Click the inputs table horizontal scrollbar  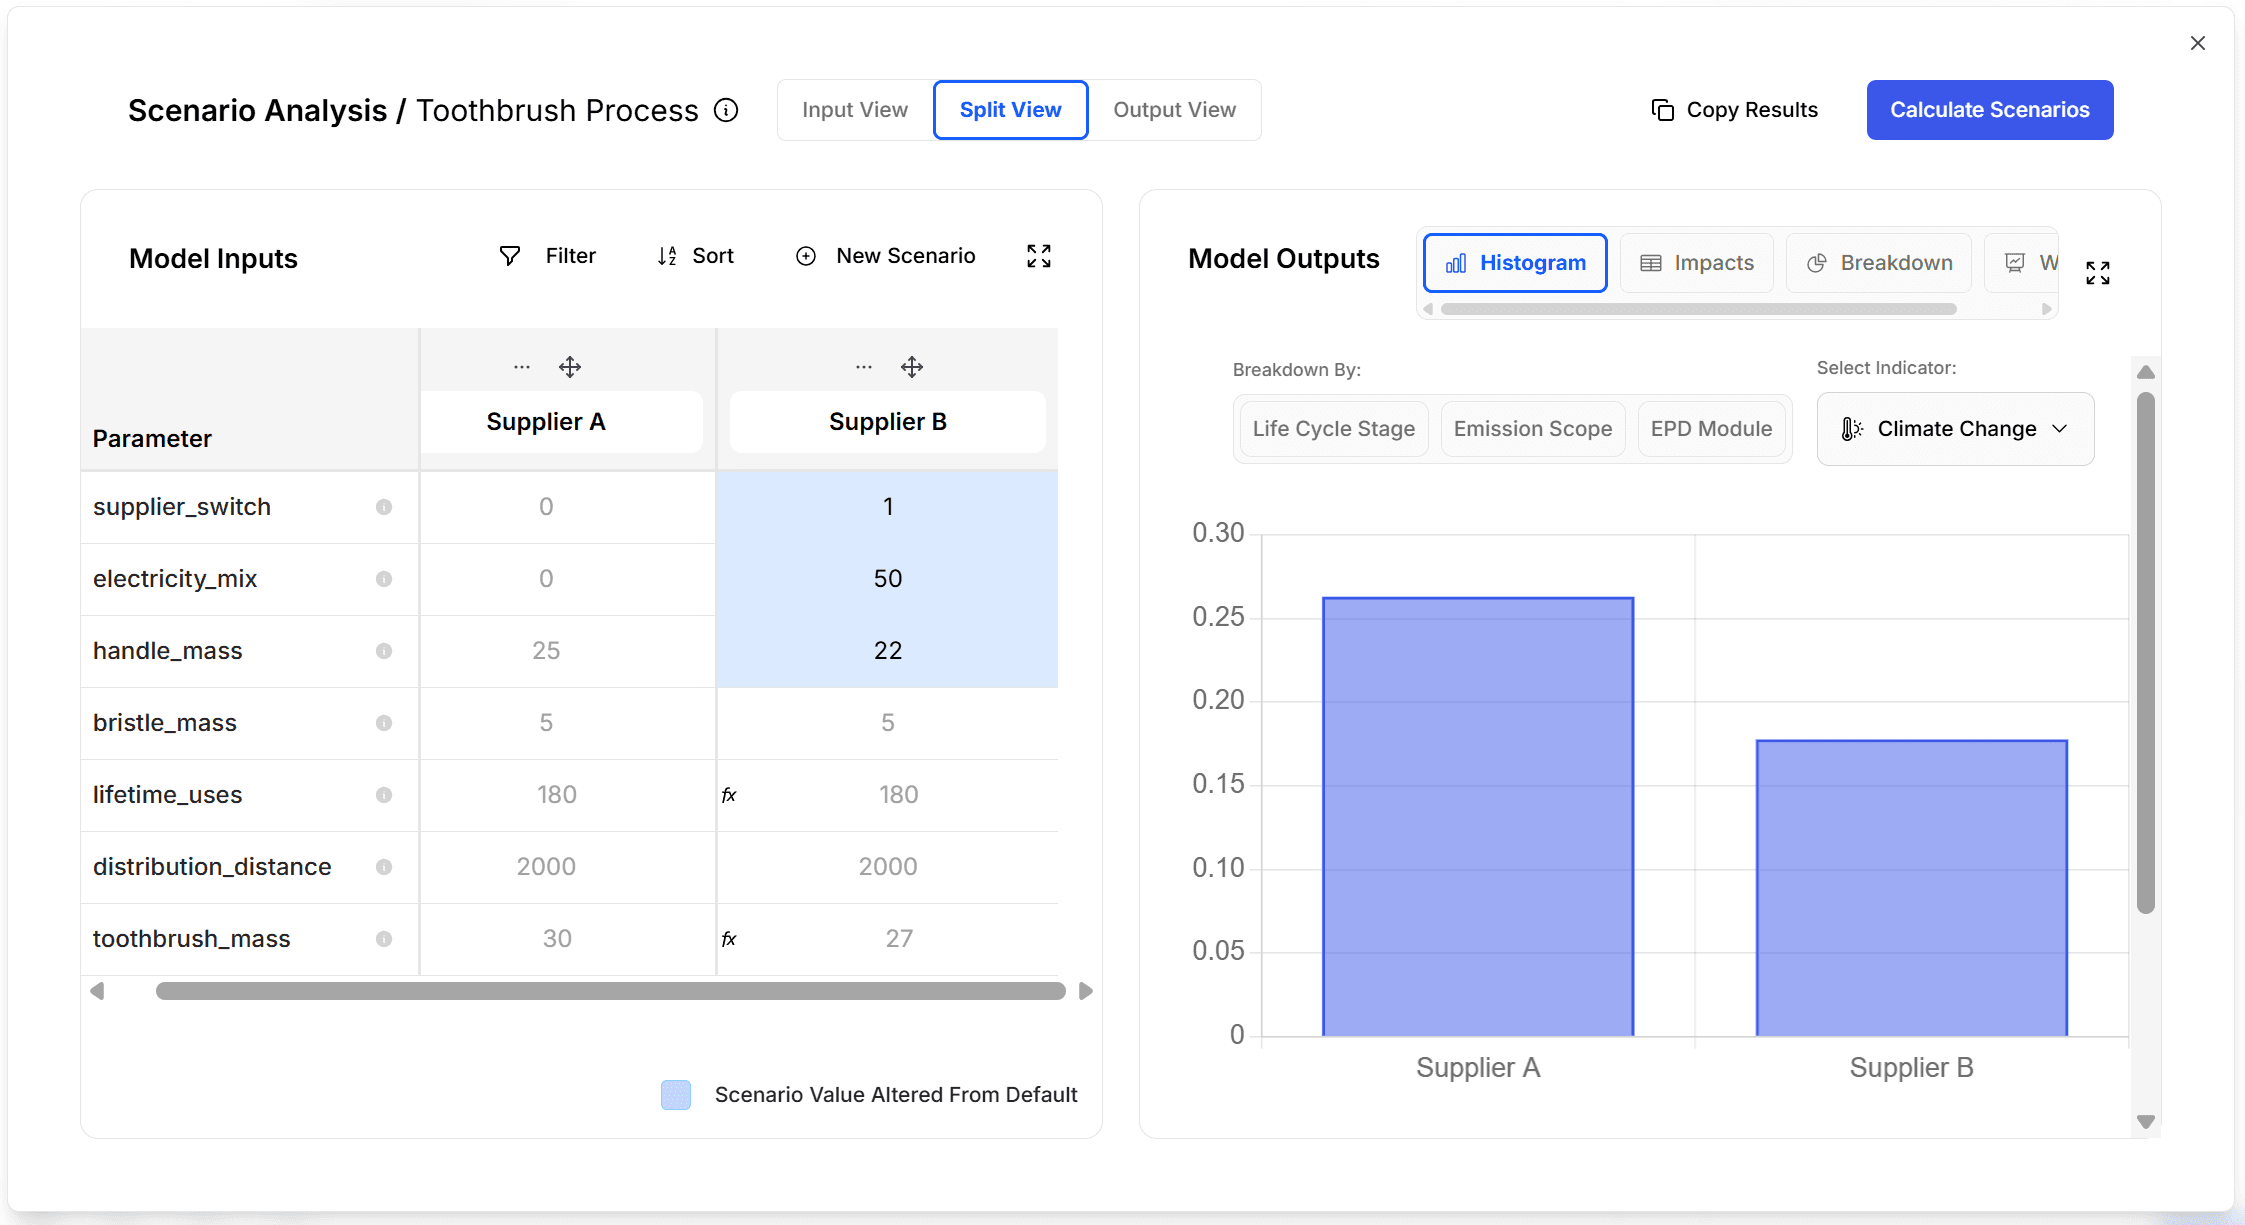[610, 991]
